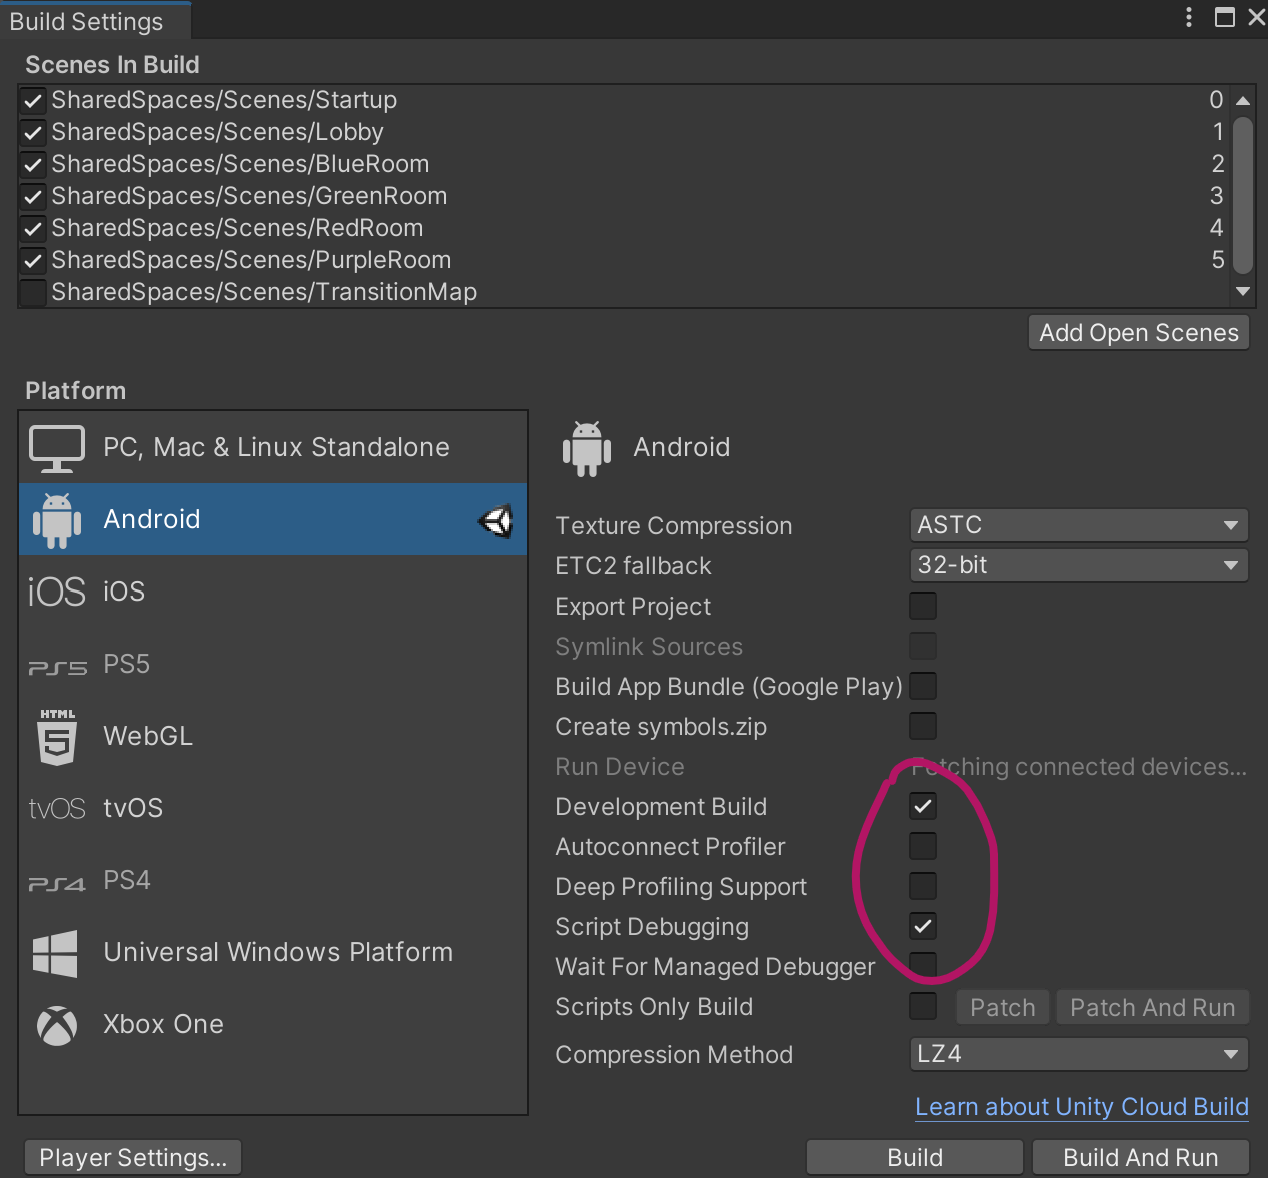Open the Learn about Unity Cloud Build link

[x=1081, y=1106]
